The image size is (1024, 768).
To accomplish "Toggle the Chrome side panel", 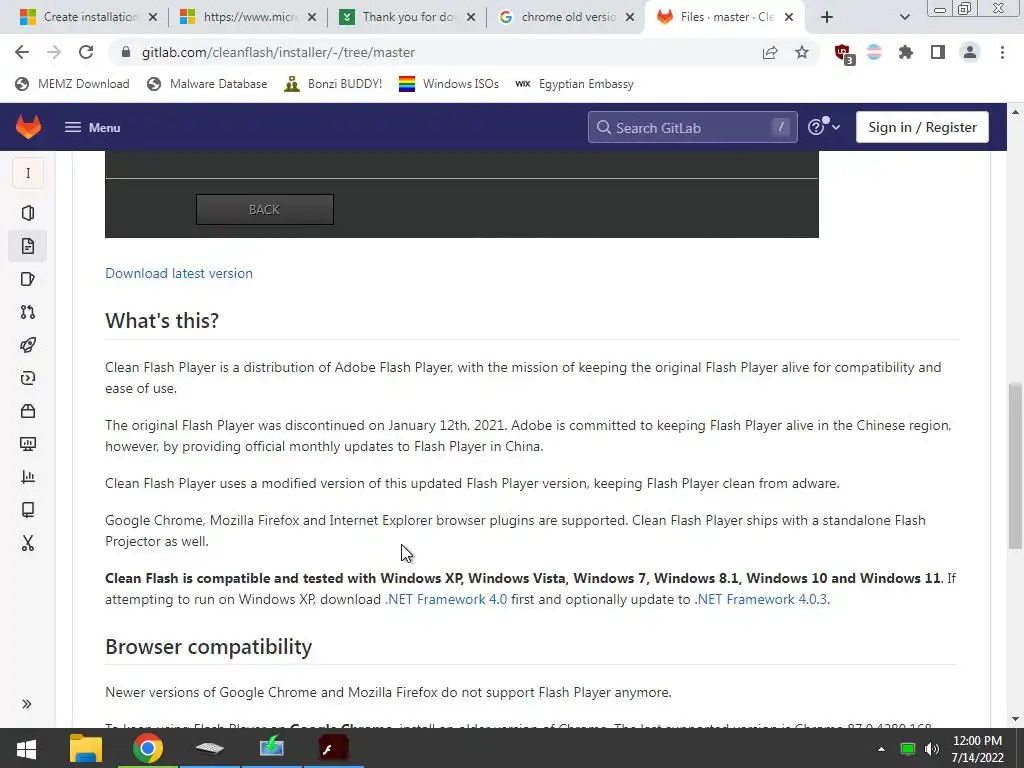I will 938,52.
